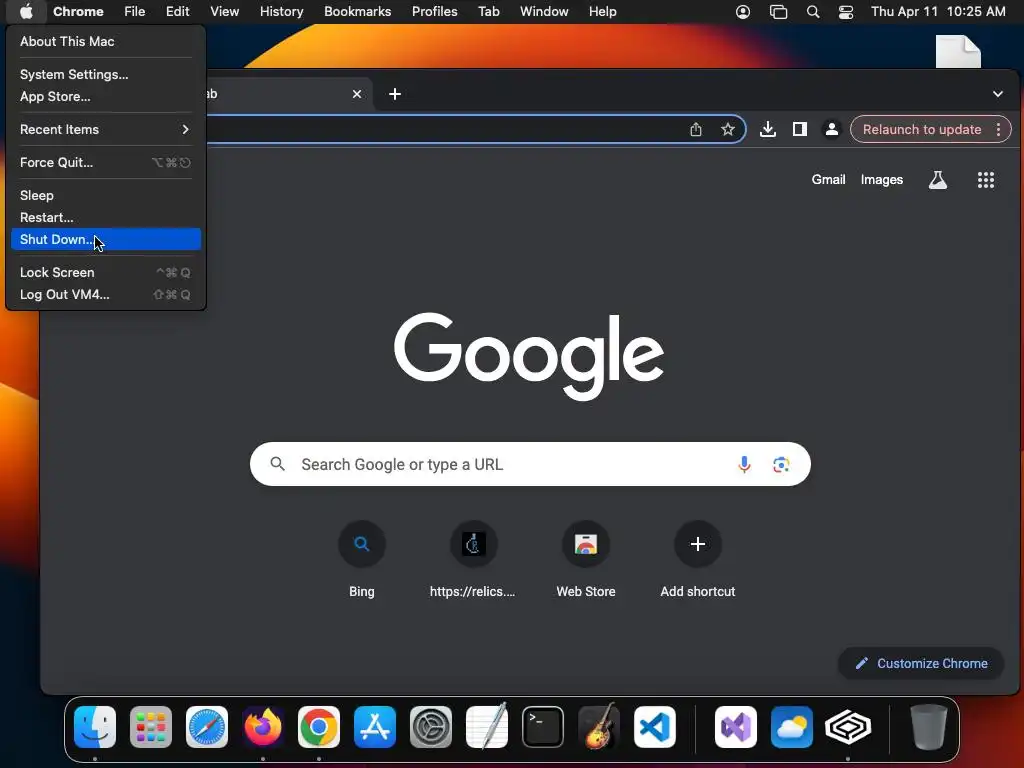Open the Images link

coord(882,180)
